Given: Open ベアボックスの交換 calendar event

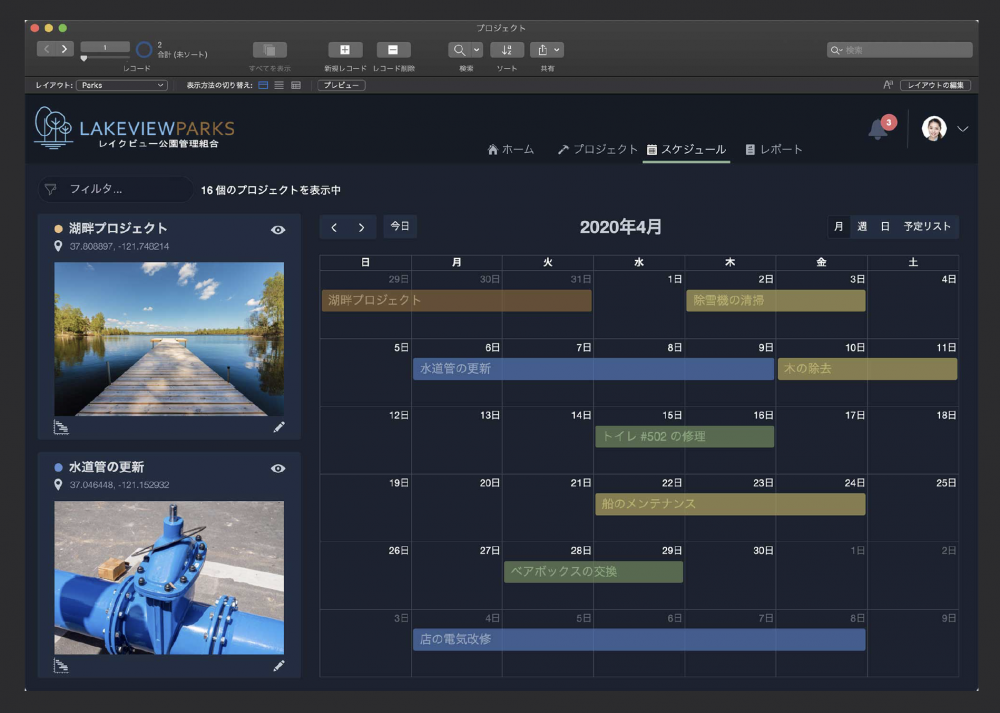Looking at the screenshot, I should pyautogui.click(x=593, y=571).
